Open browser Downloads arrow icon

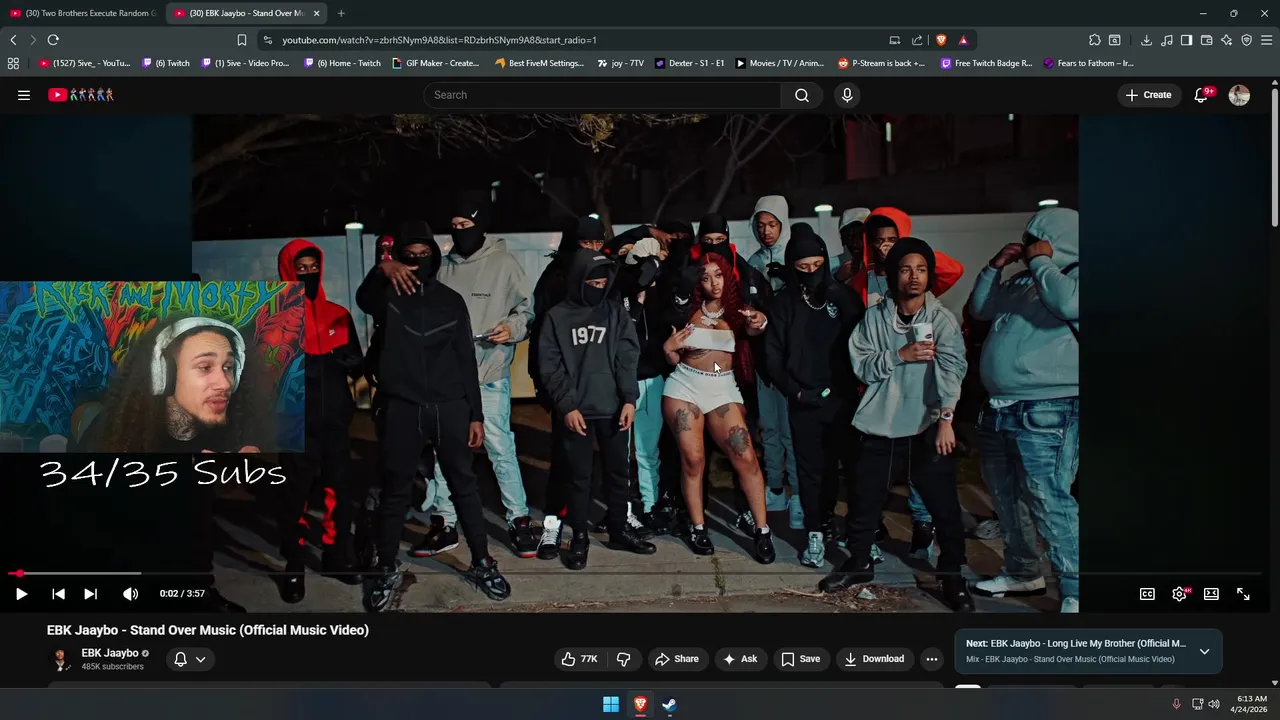click(x=1146, y=40)
